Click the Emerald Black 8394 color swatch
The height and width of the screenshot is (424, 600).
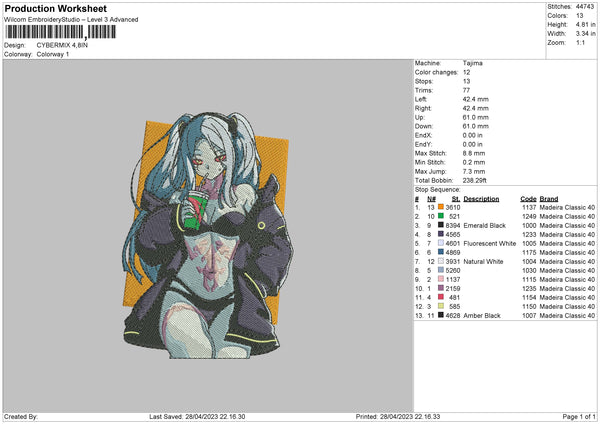(x=441, y=225)
